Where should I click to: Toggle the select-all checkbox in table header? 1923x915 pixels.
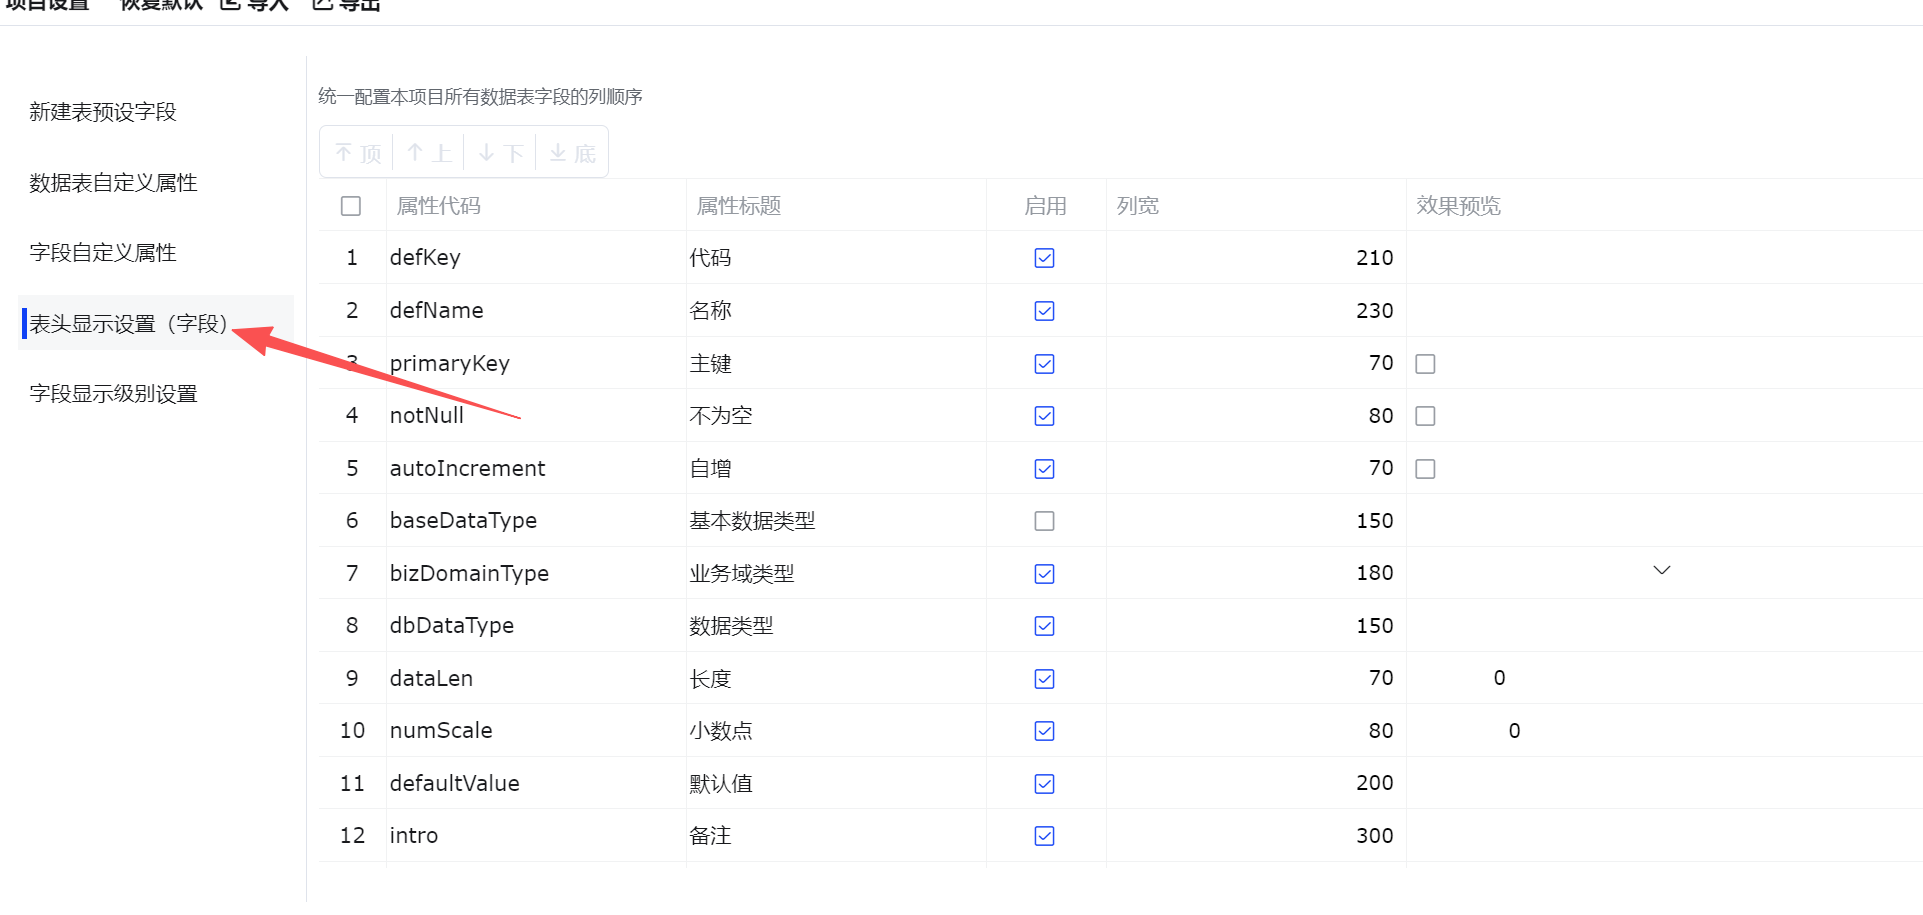351,206
